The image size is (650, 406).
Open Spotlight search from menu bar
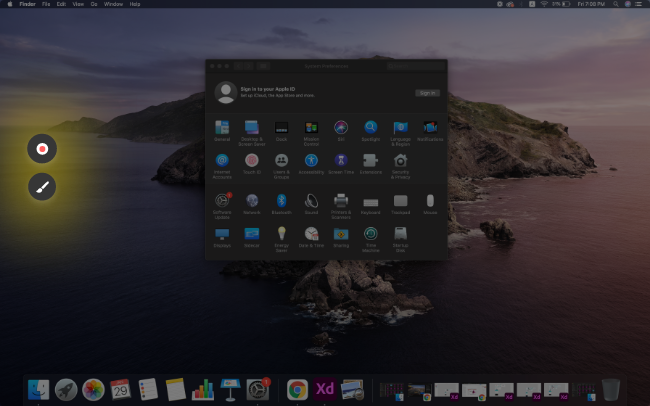616,4
